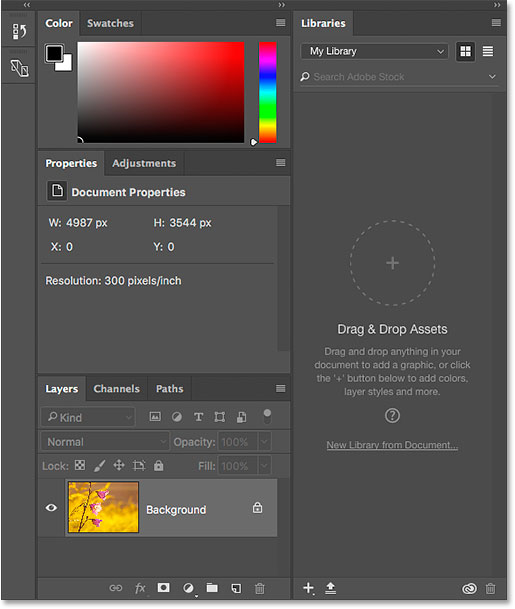
Task: Toggle lock position
Action: coord(119,465)
